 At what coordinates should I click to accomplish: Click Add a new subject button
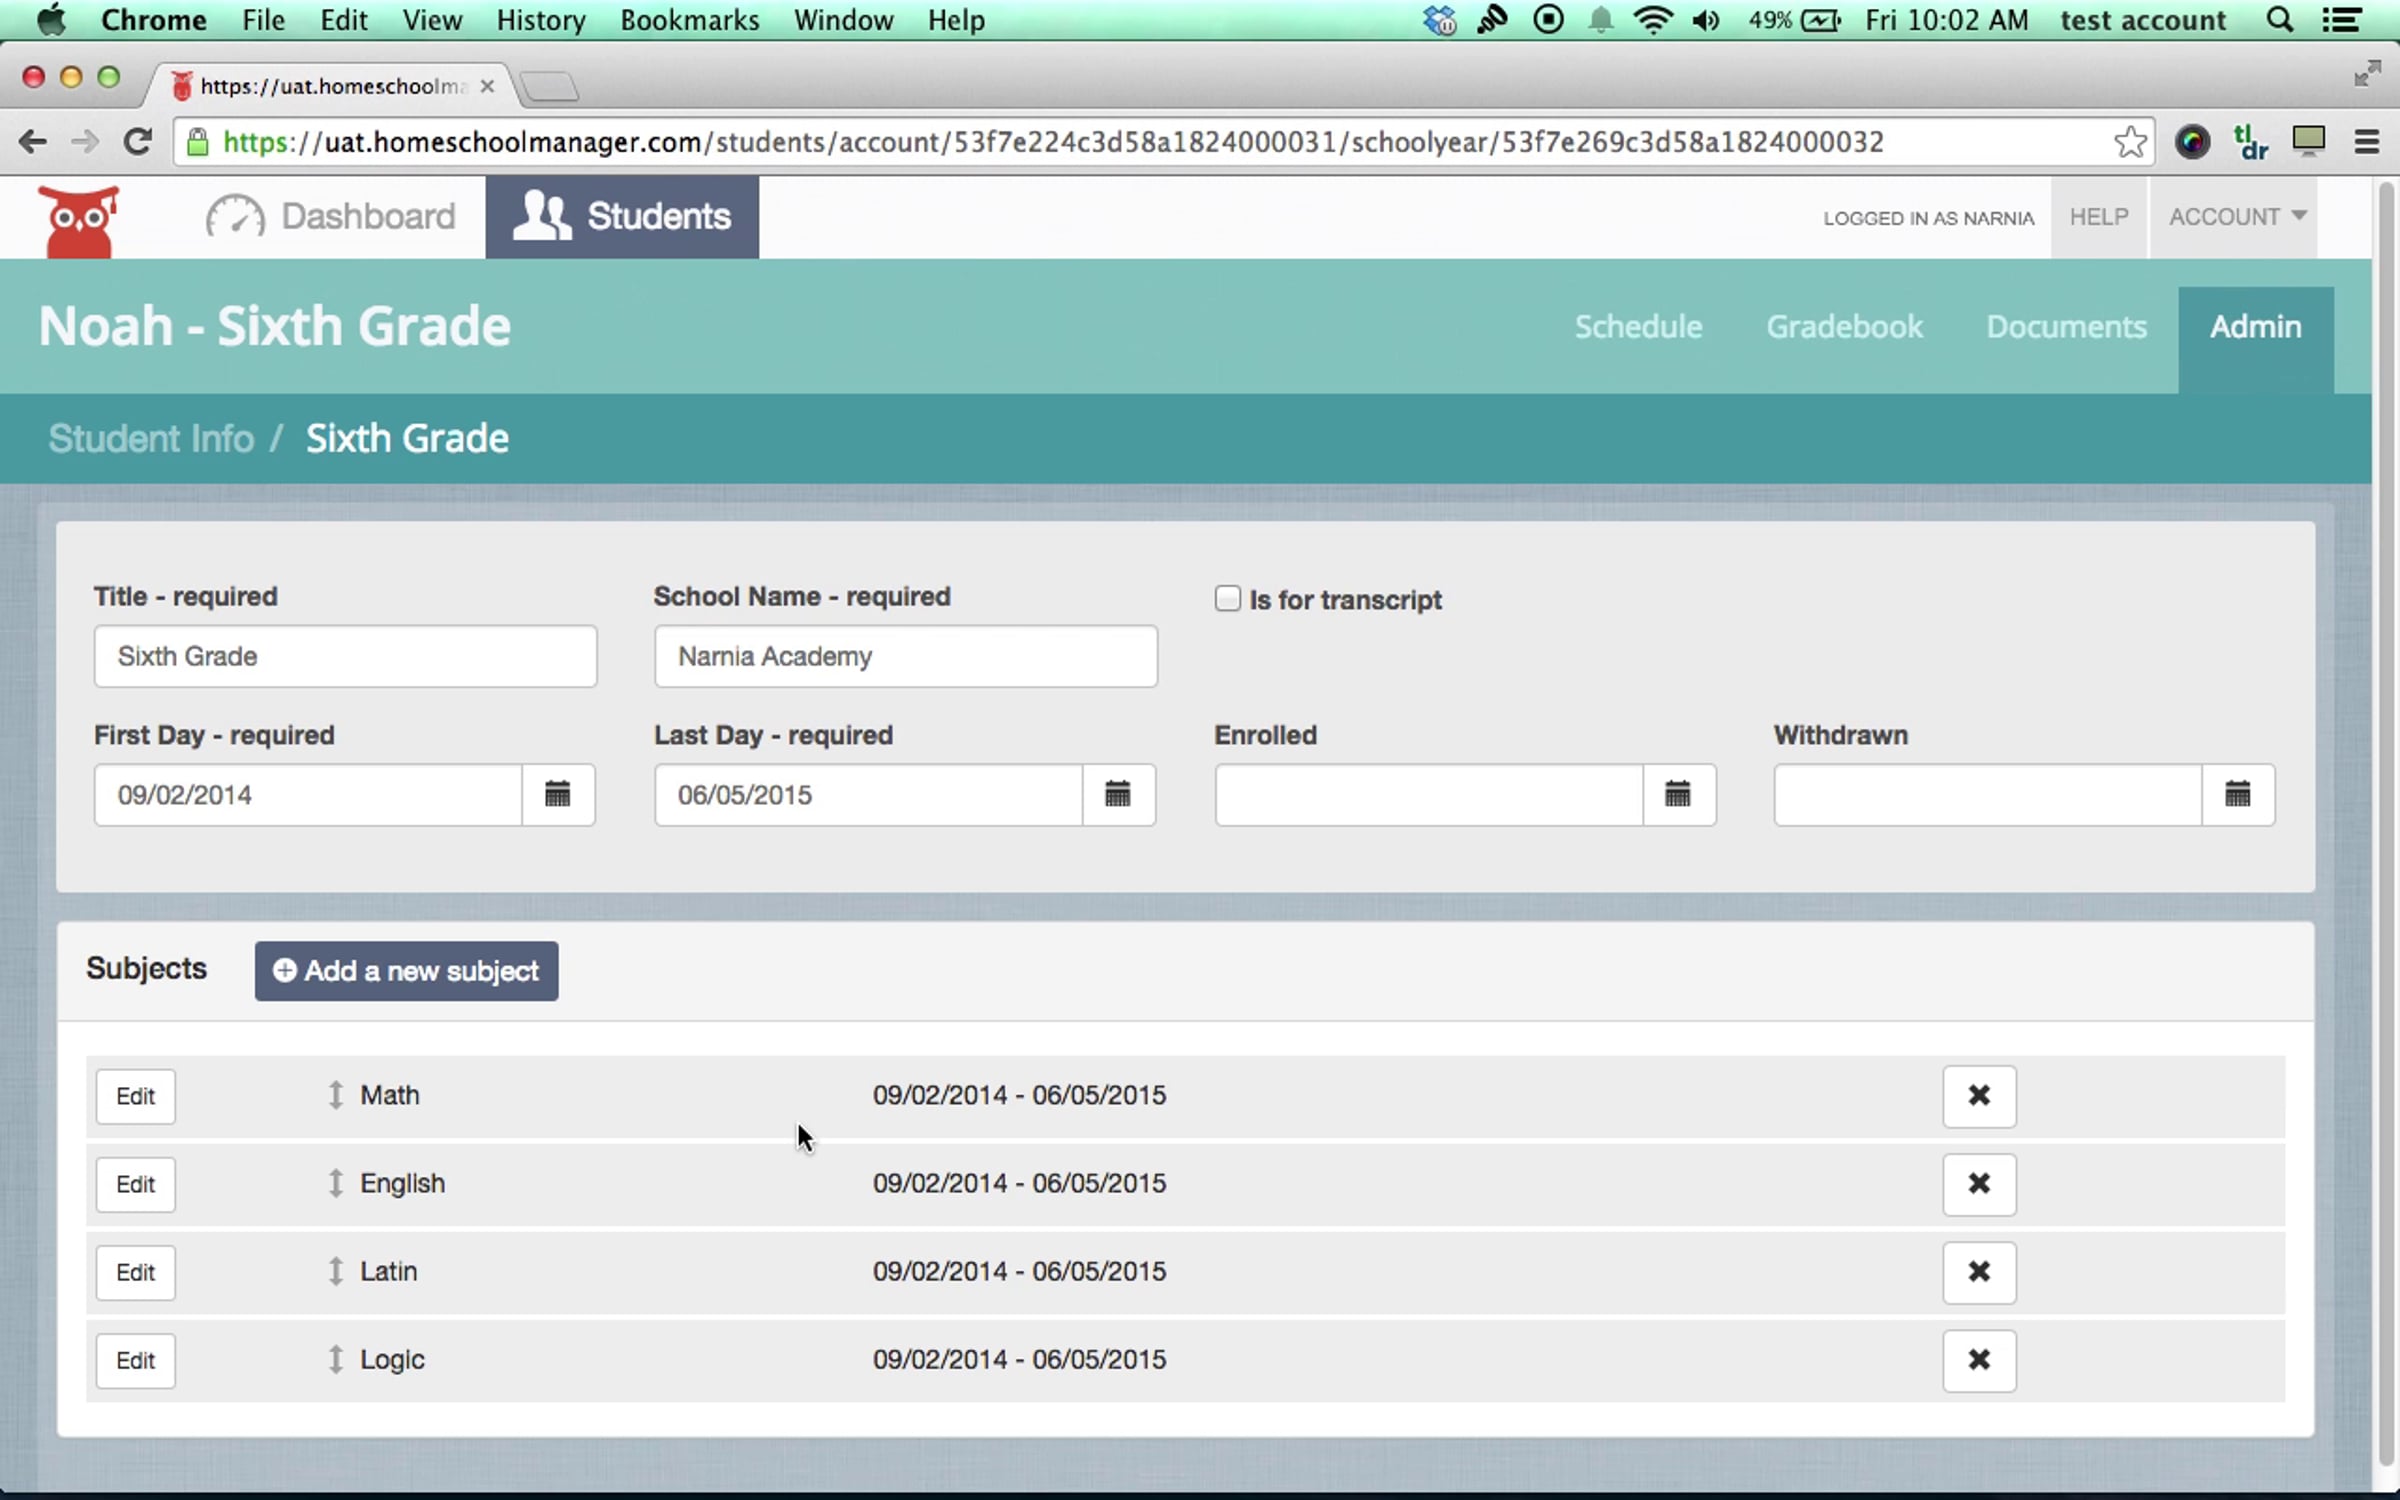pyautogui.click(x=406, y=971)
